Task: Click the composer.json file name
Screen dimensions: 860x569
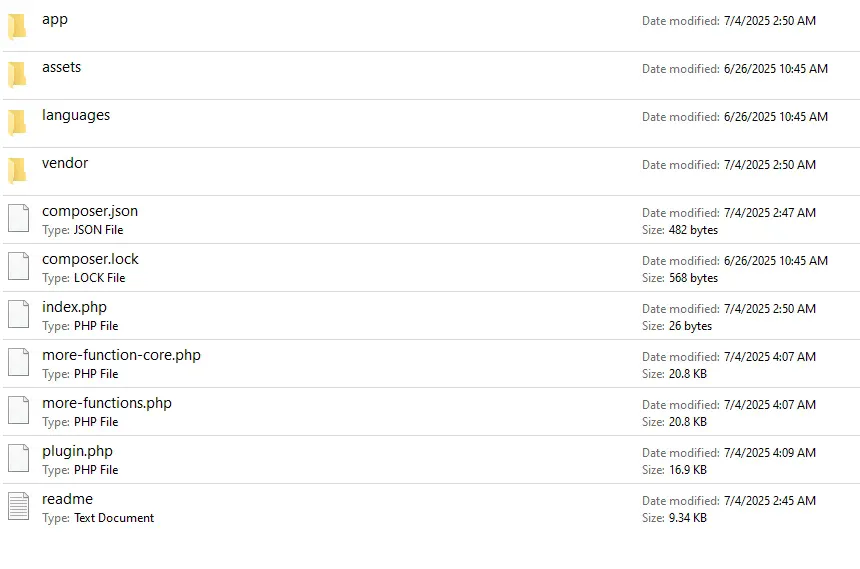Action: pos(90,211)
